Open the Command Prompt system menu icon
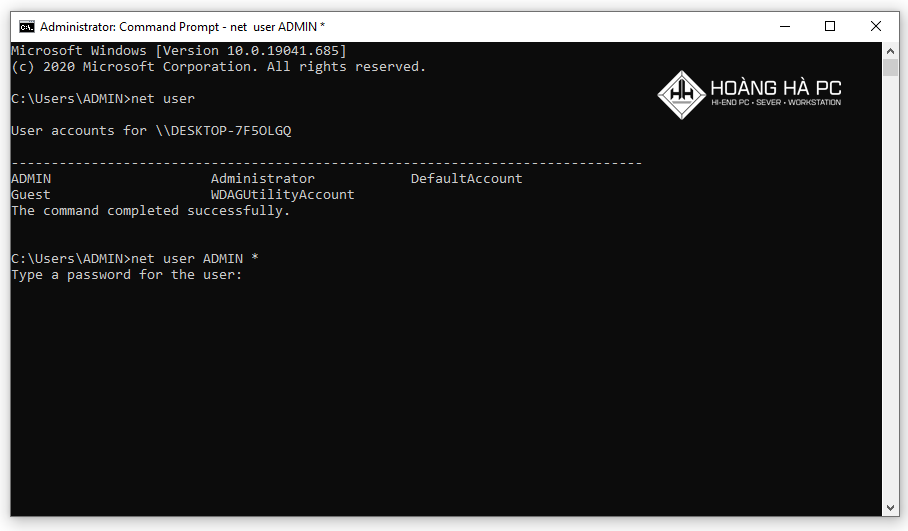Image resolution: width=908 pixels, height=531 pixels. click(x=27, y=27)
